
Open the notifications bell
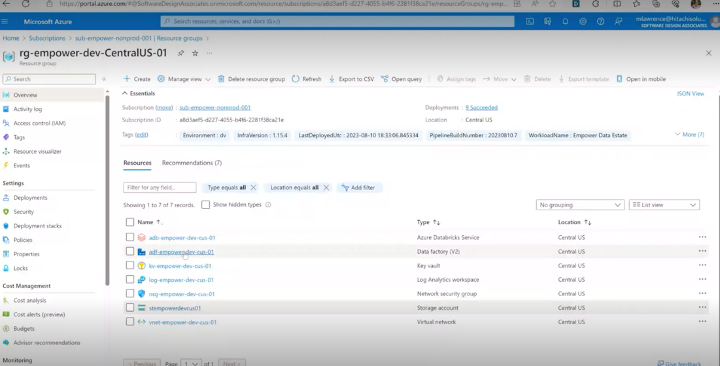[565, 22]
